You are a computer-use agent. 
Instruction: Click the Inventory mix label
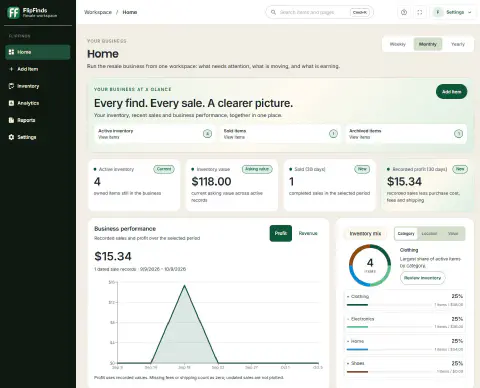[365, 234]
